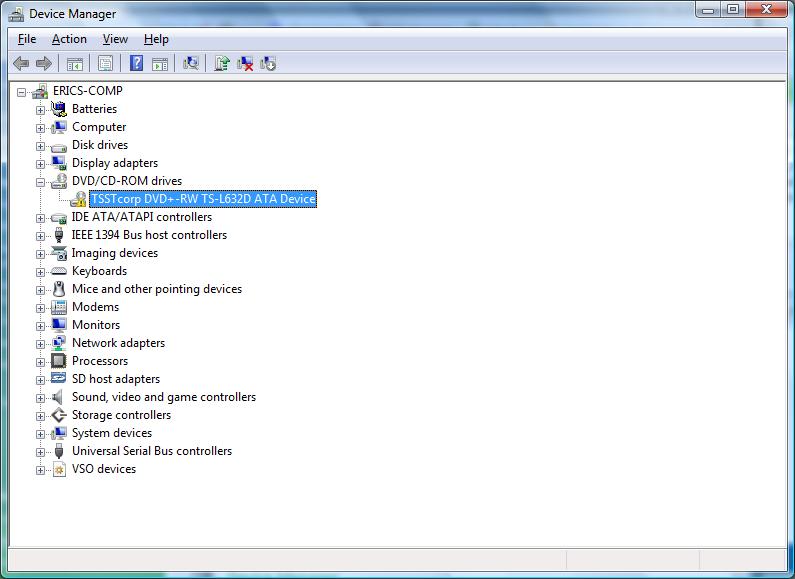Select TSSTcorp DVD+-RW TS-L632D ATA Device
795x579 pixels.
point(203,199)
